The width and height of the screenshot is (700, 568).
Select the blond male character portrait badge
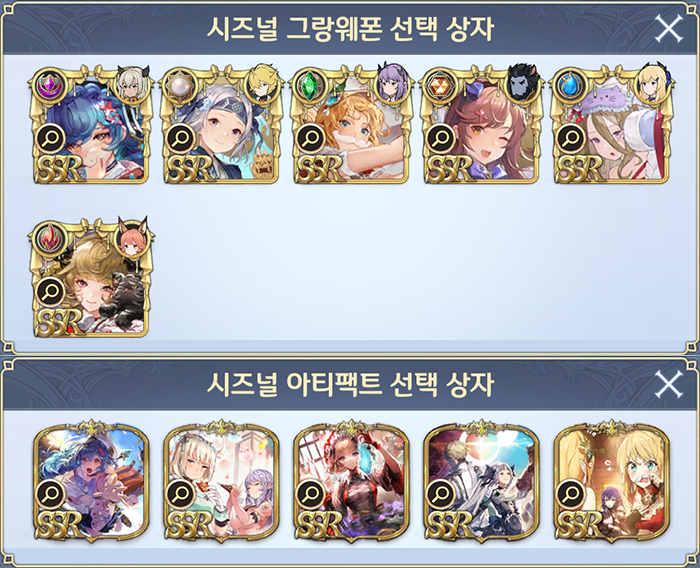(263, 84)
